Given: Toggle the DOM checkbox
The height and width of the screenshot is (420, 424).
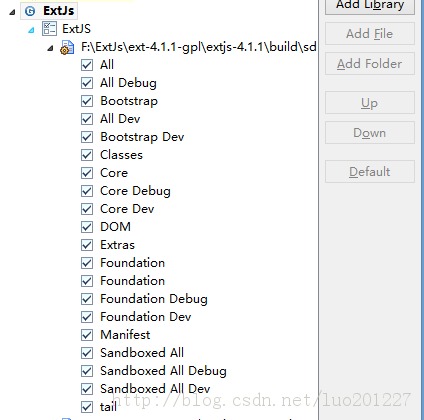Looking at the screenshot, I should coord(87,227).
